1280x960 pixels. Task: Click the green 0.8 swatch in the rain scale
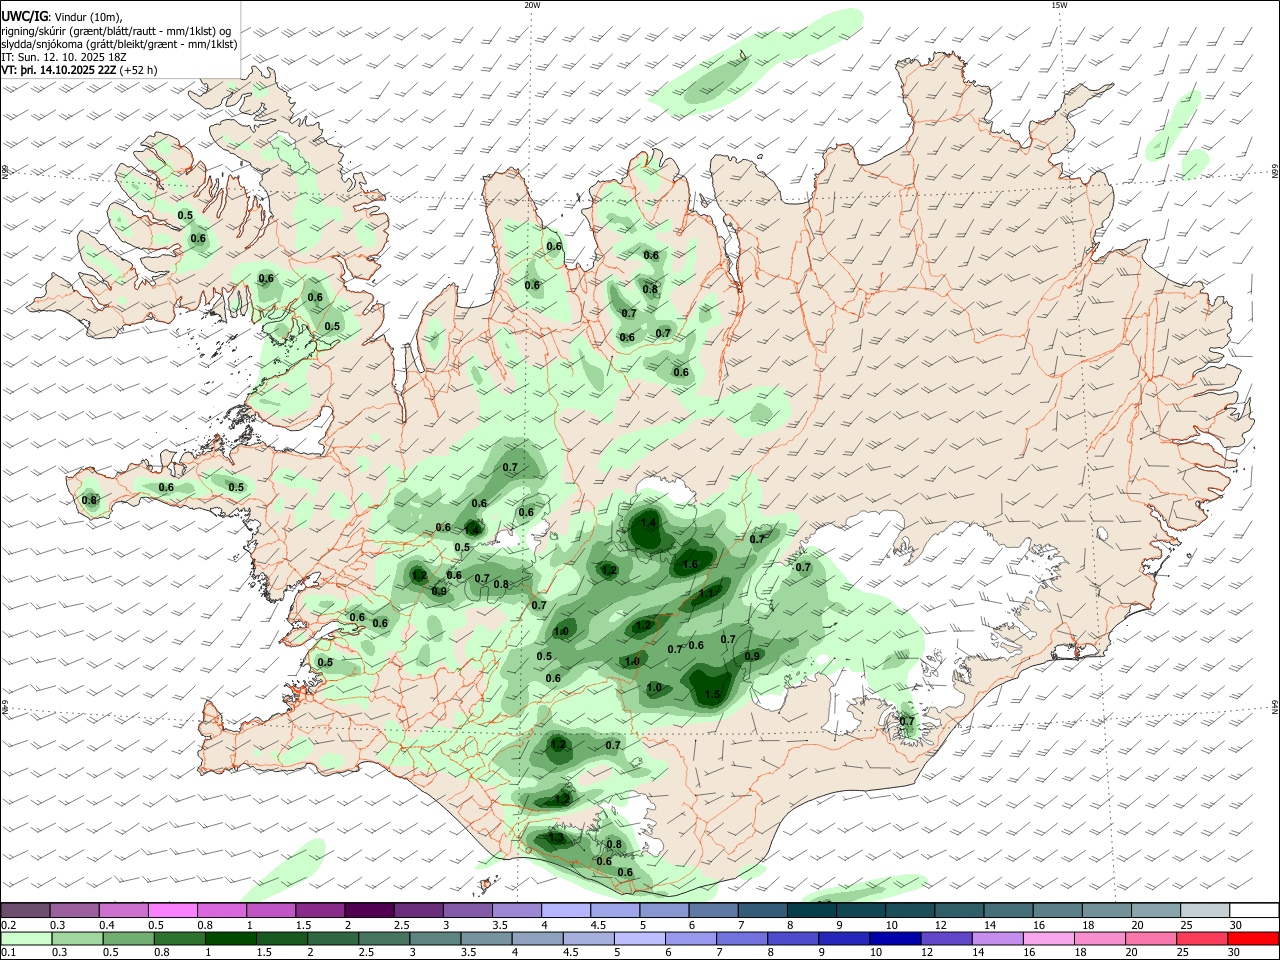(179, 939)
